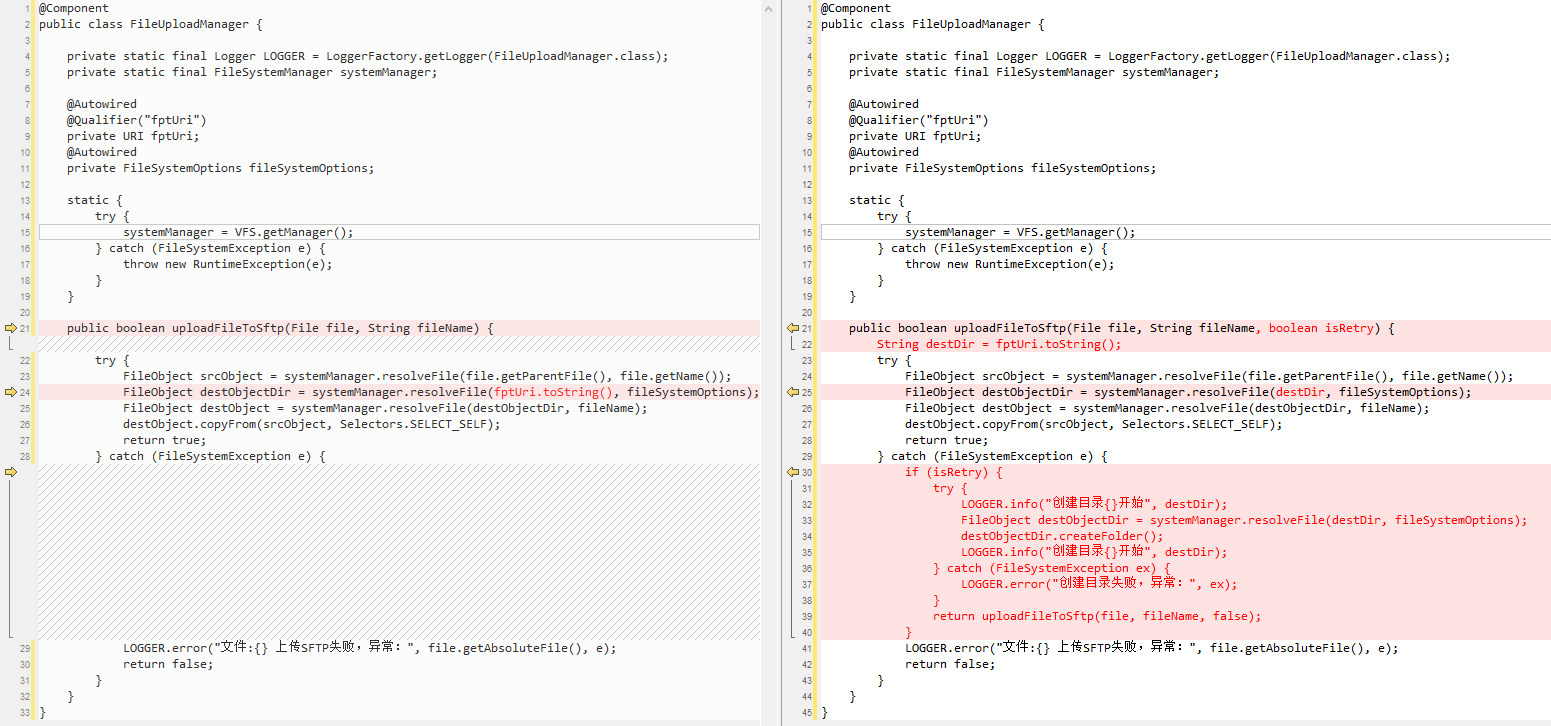Image resolution: width=1551 pixels, height=726 pixels.
Task: Click 'throw new RuntimeException(e);' in left pane
Action: click(x=227, y=264)
